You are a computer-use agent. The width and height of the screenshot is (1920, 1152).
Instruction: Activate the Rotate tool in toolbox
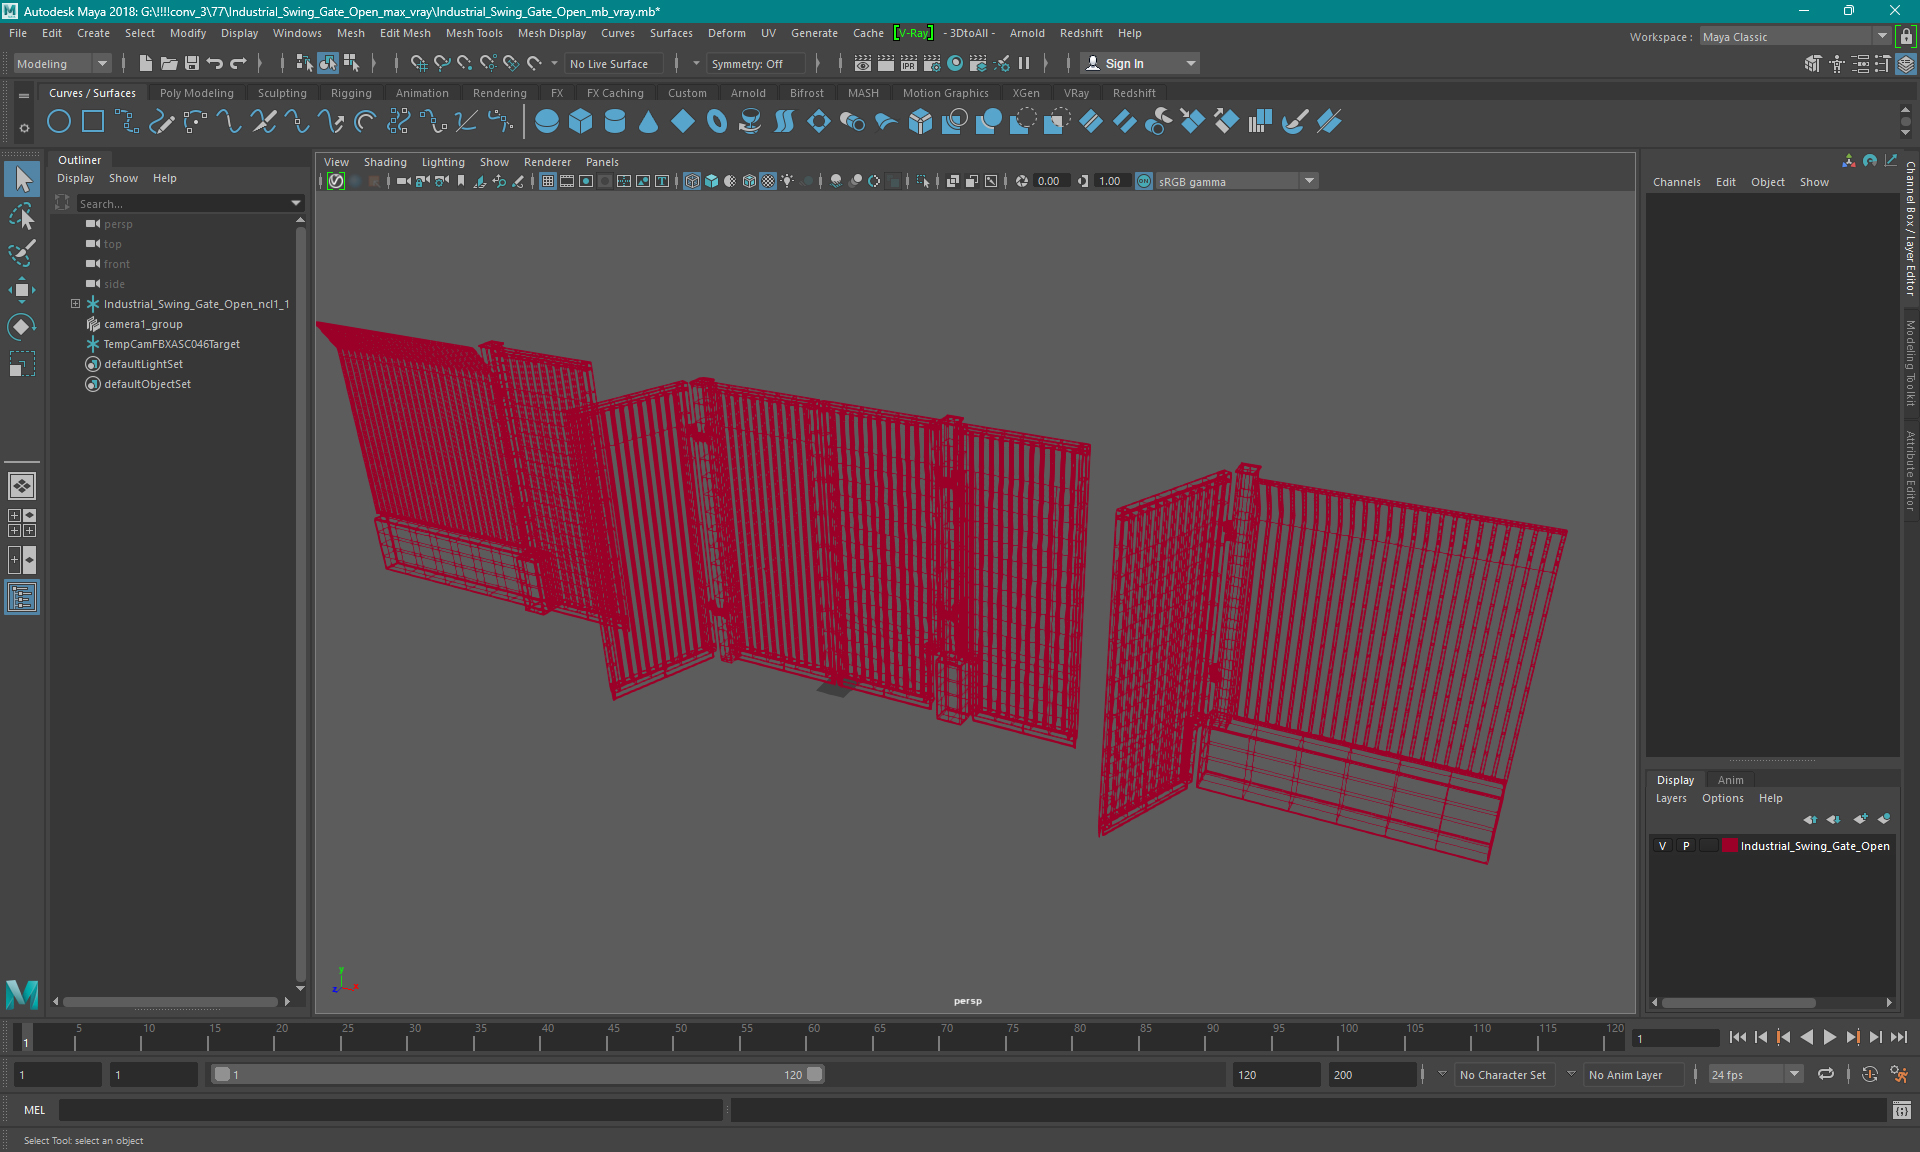(x=22, y=327)
